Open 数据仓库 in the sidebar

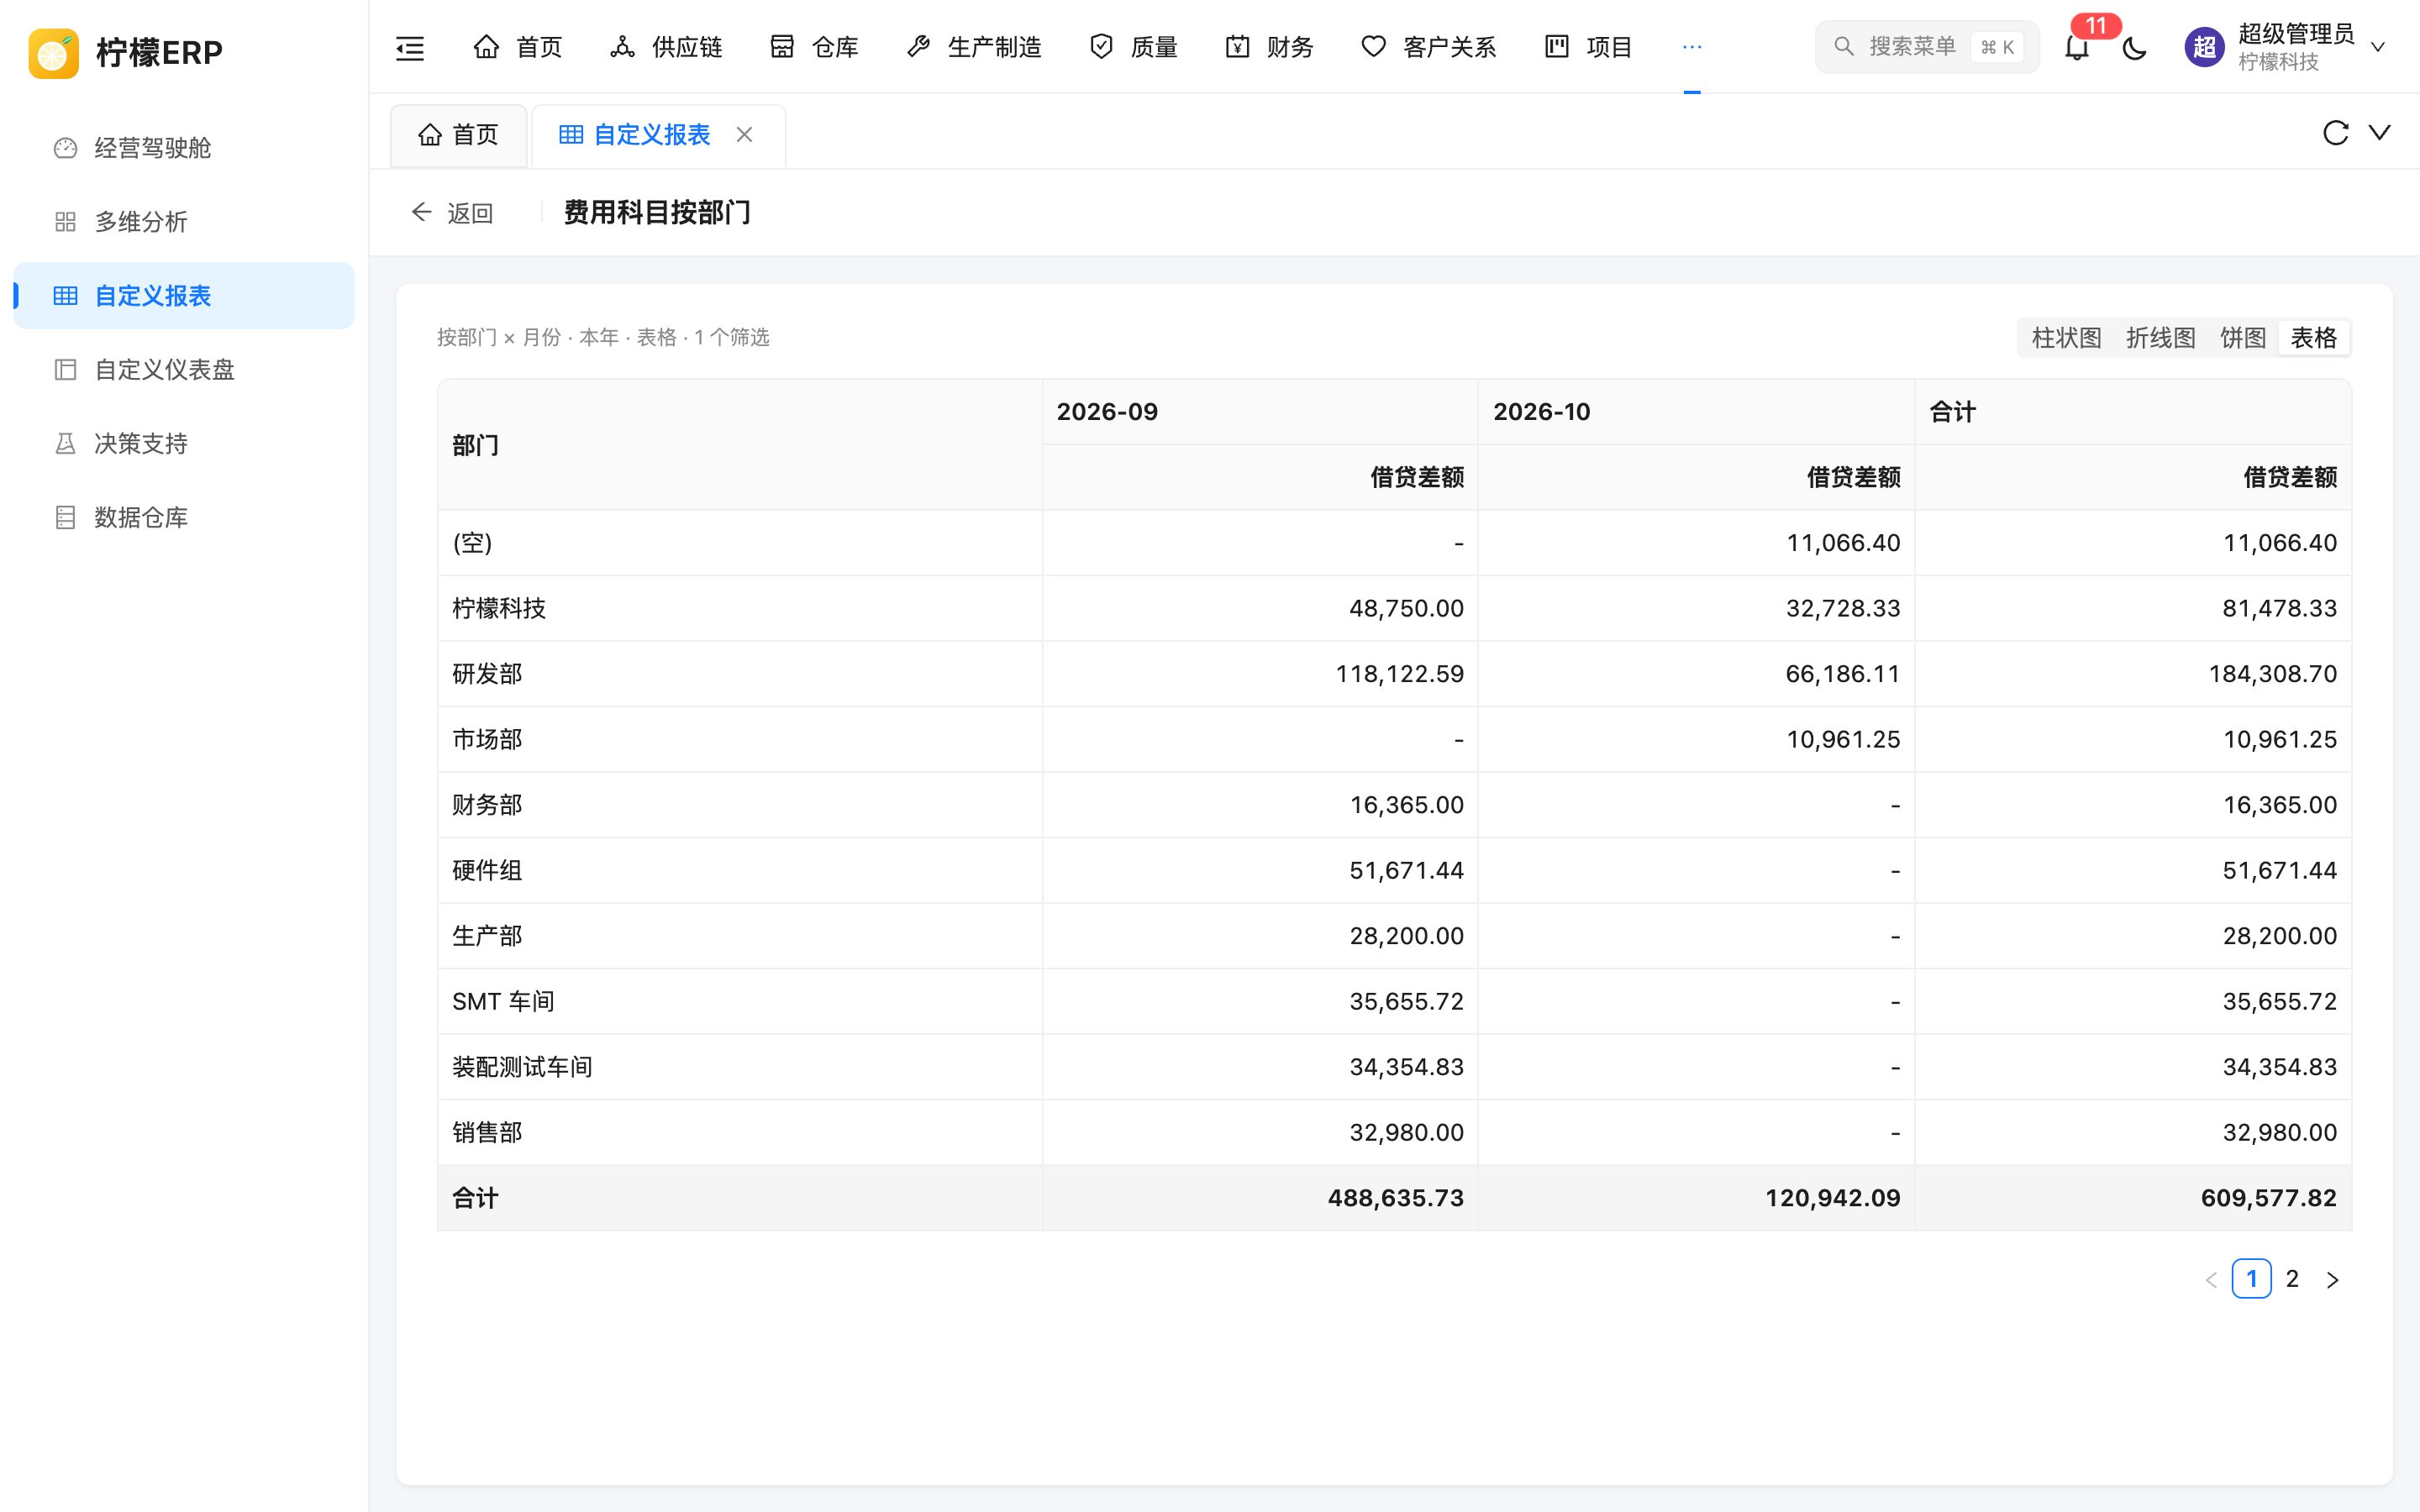coord(184,518)
